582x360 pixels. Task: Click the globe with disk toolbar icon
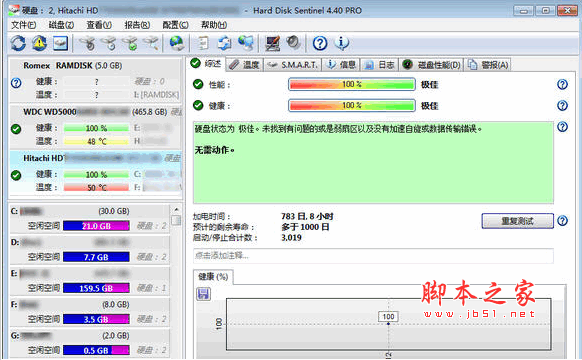[177, 43]
